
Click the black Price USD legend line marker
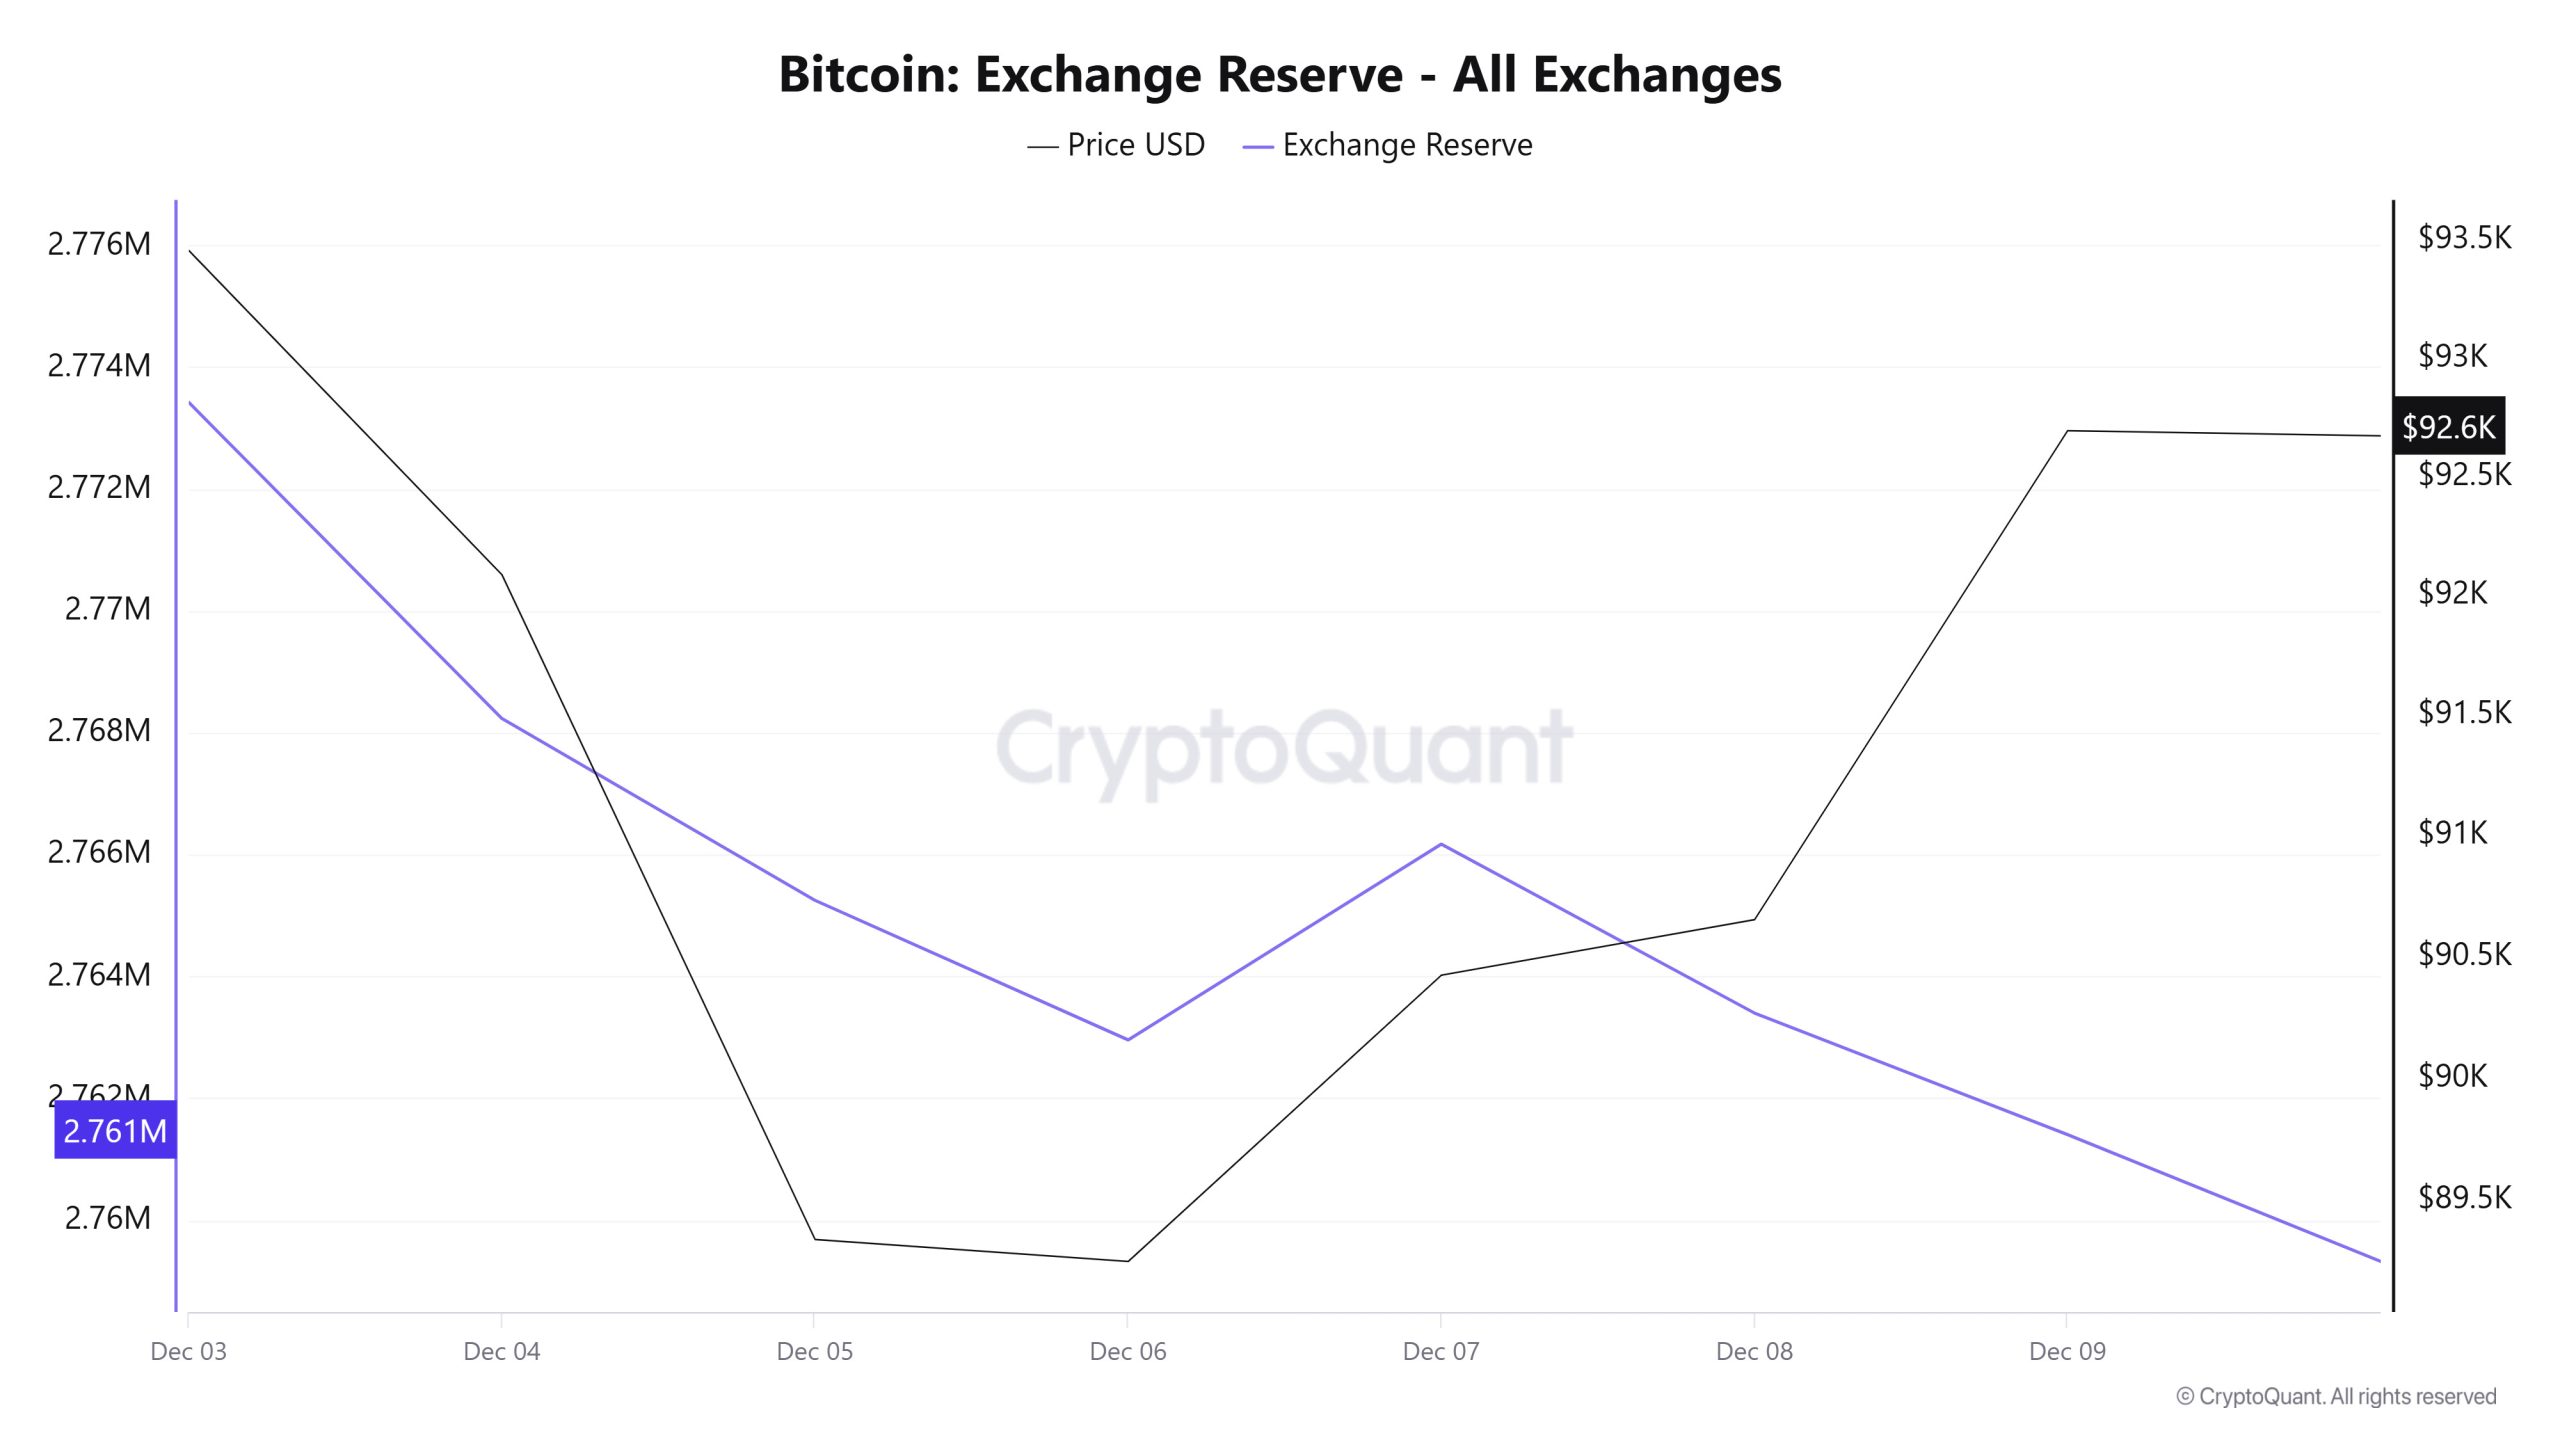[x=1042, y=147]
